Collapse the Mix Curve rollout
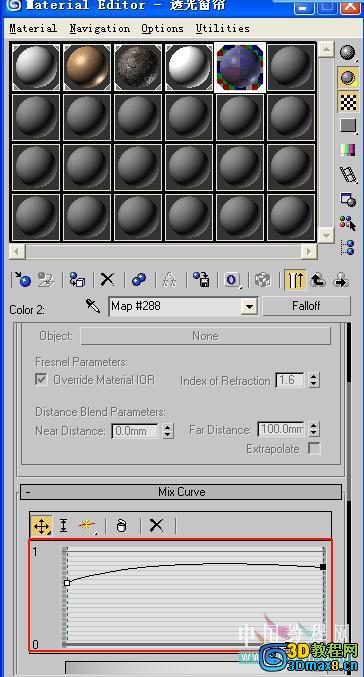Image resolution: width=364 pixels, height=677 pixels. [181, 492]
